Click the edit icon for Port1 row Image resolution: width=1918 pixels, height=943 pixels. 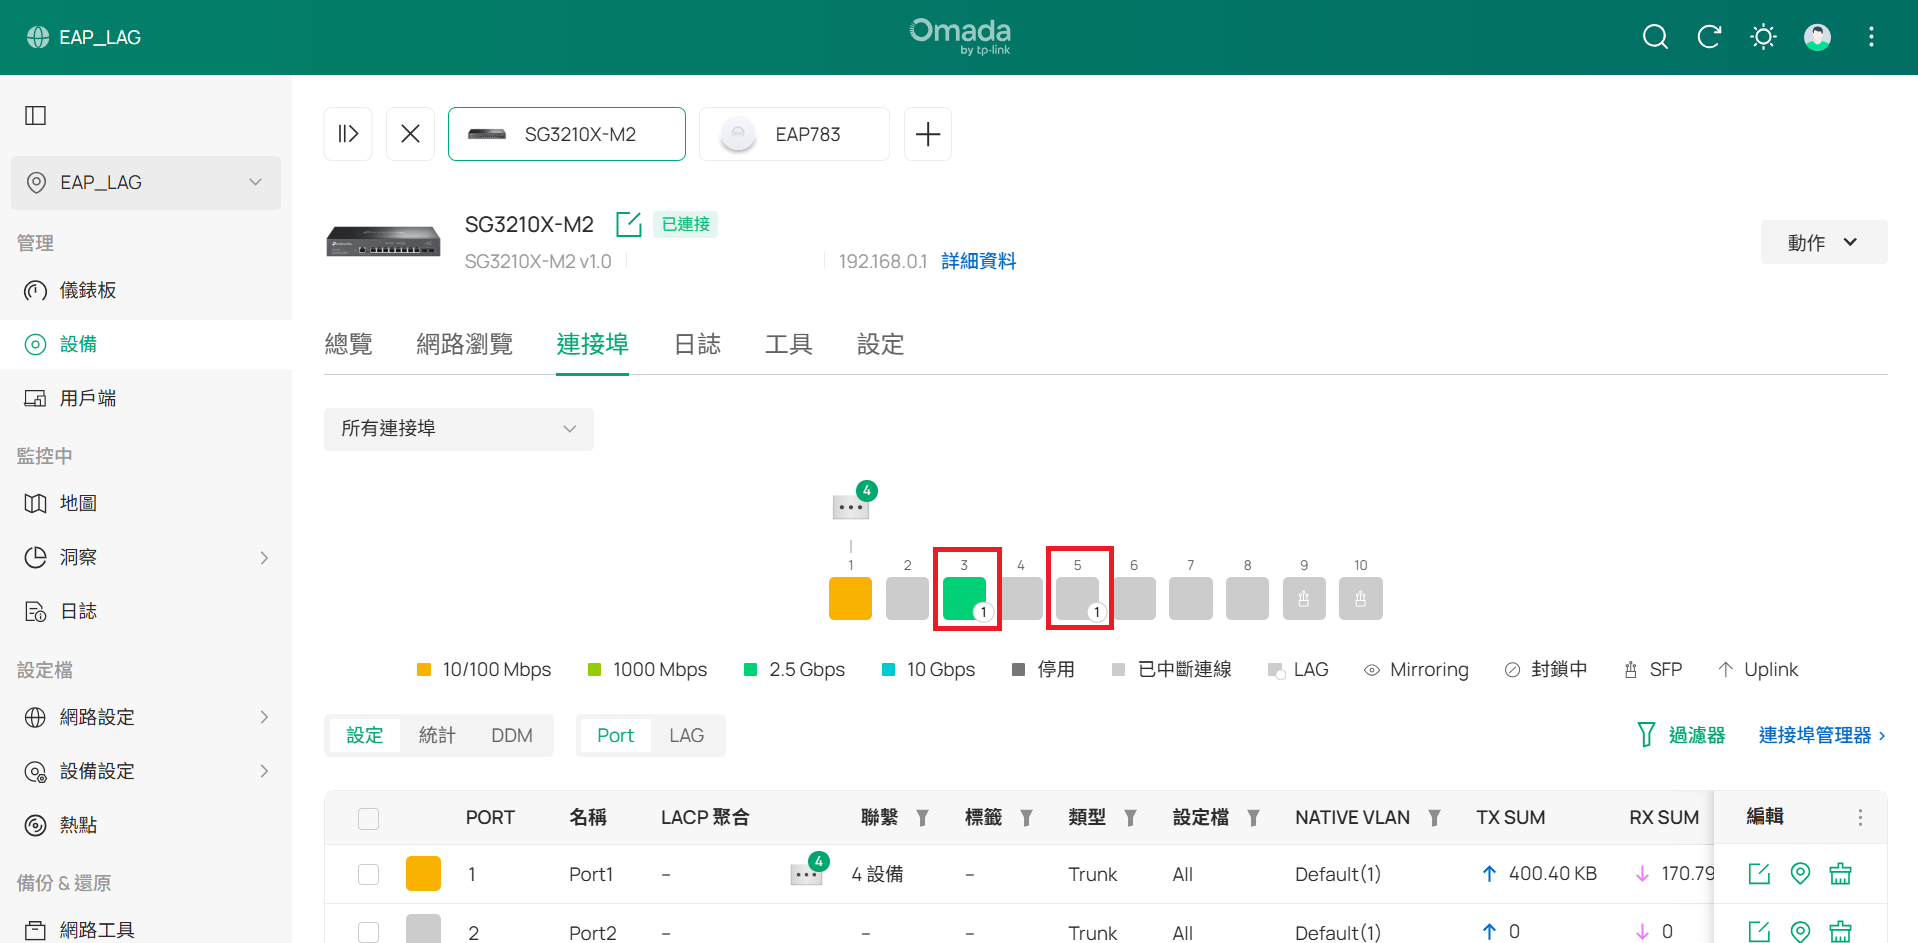pyautogui.click(x=1759, y=874)
